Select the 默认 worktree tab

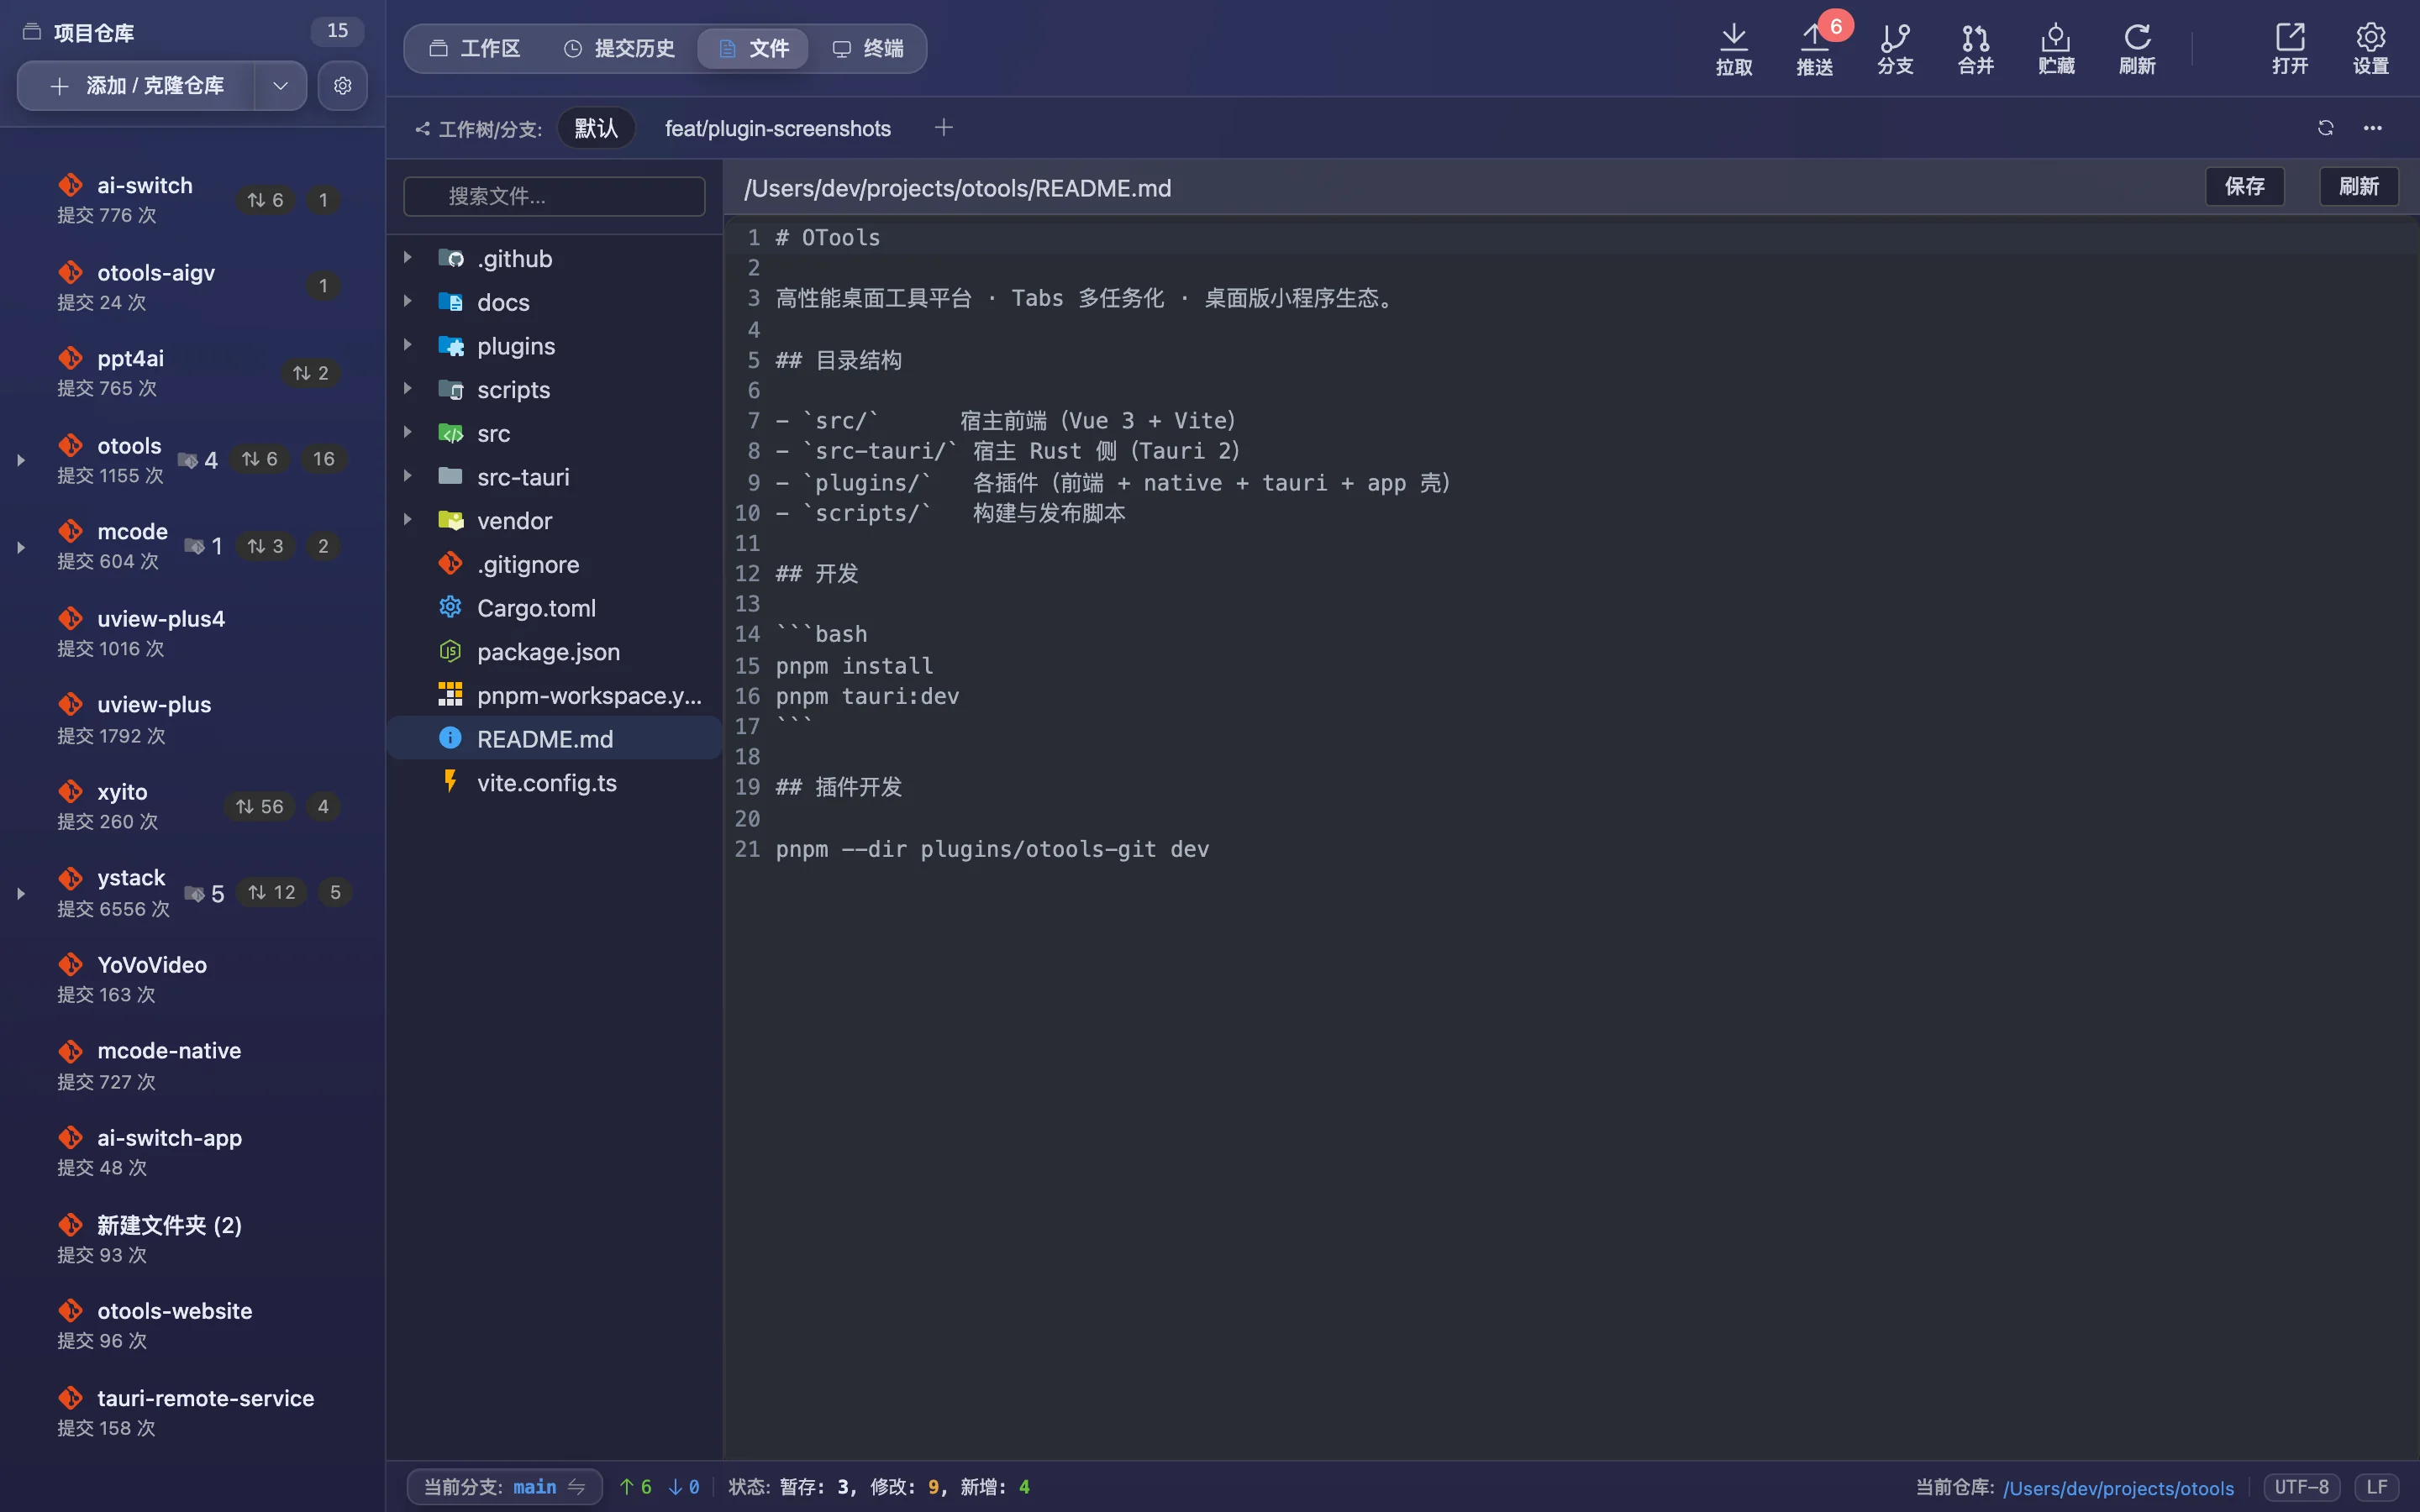[596, 128]
